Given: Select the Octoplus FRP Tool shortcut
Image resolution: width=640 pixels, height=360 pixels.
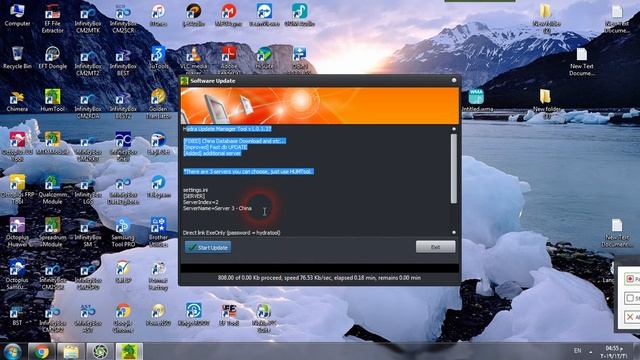Looking at the screenshot, I should click(x=17, y=189).
